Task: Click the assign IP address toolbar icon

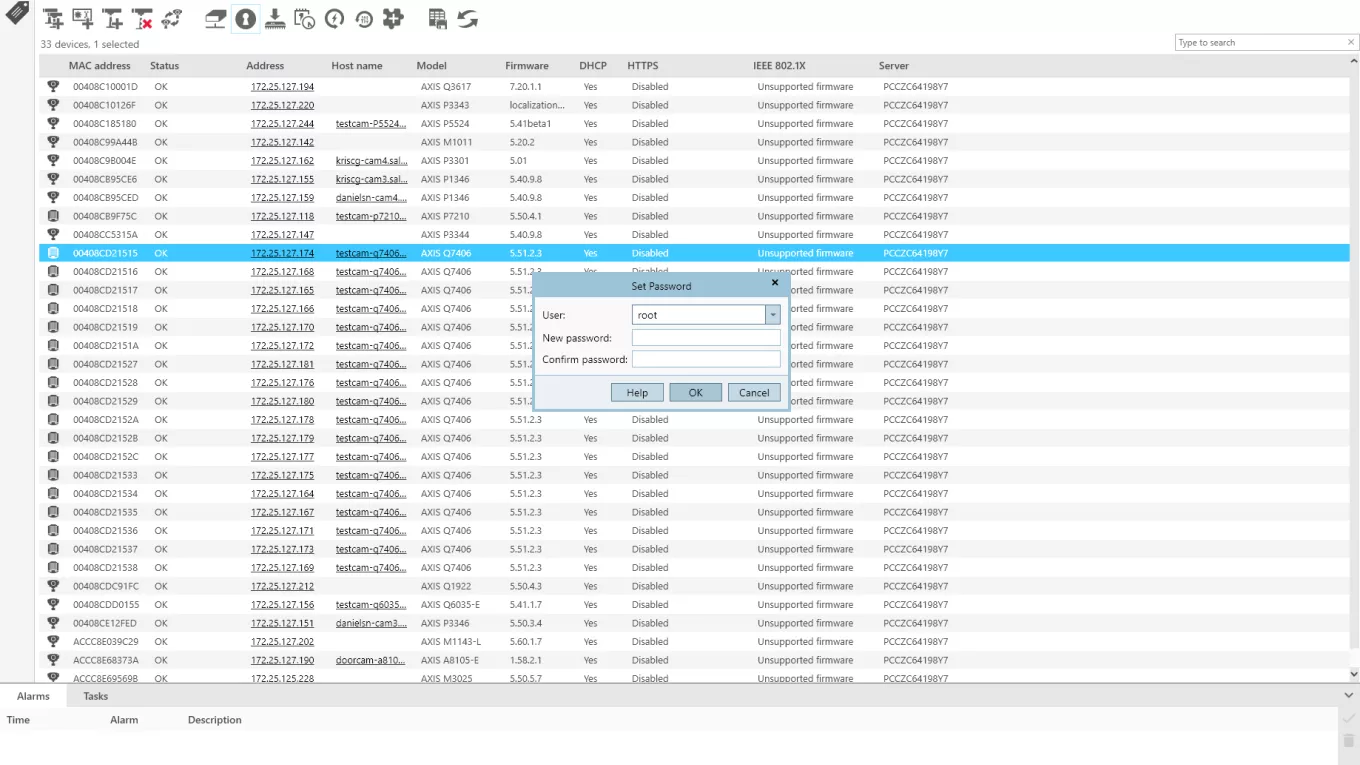Action: tap(215, 19)
